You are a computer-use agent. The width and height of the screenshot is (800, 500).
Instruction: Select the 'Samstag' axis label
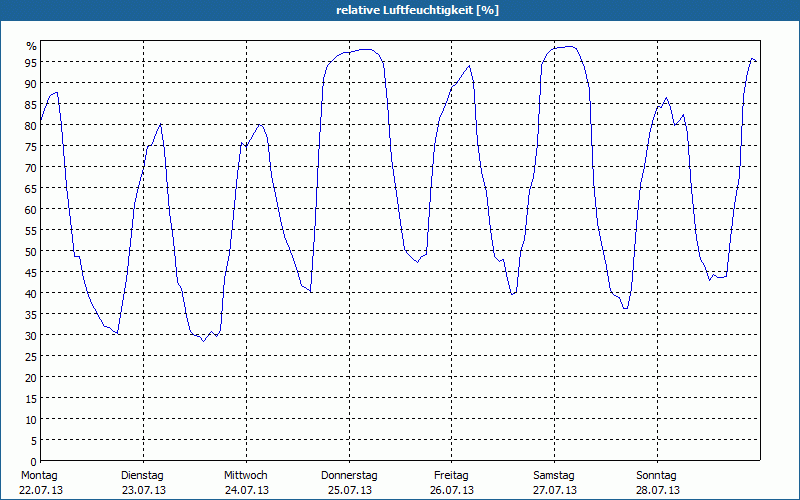pos(554,475)
